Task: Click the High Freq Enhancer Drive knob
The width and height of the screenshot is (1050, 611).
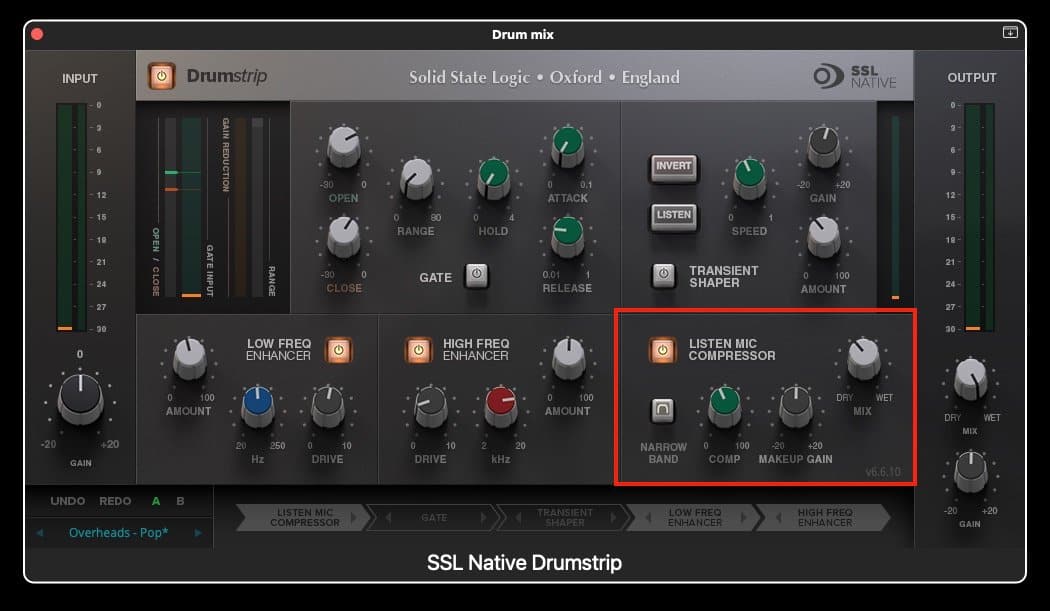Action: click(x=431, y=407)
